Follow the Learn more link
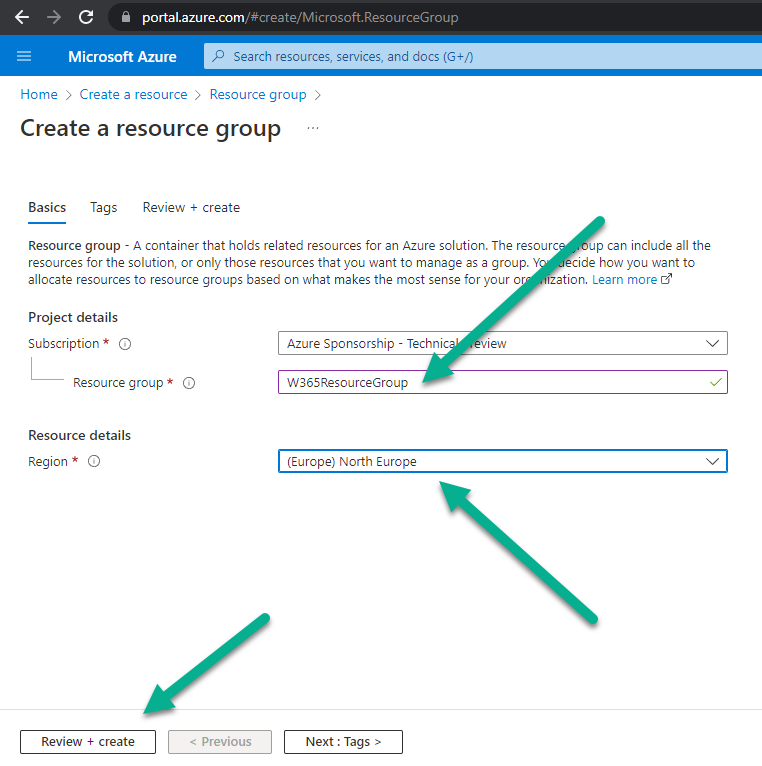The height and width of the screenshot is (766, 762). tap(624, 279)
